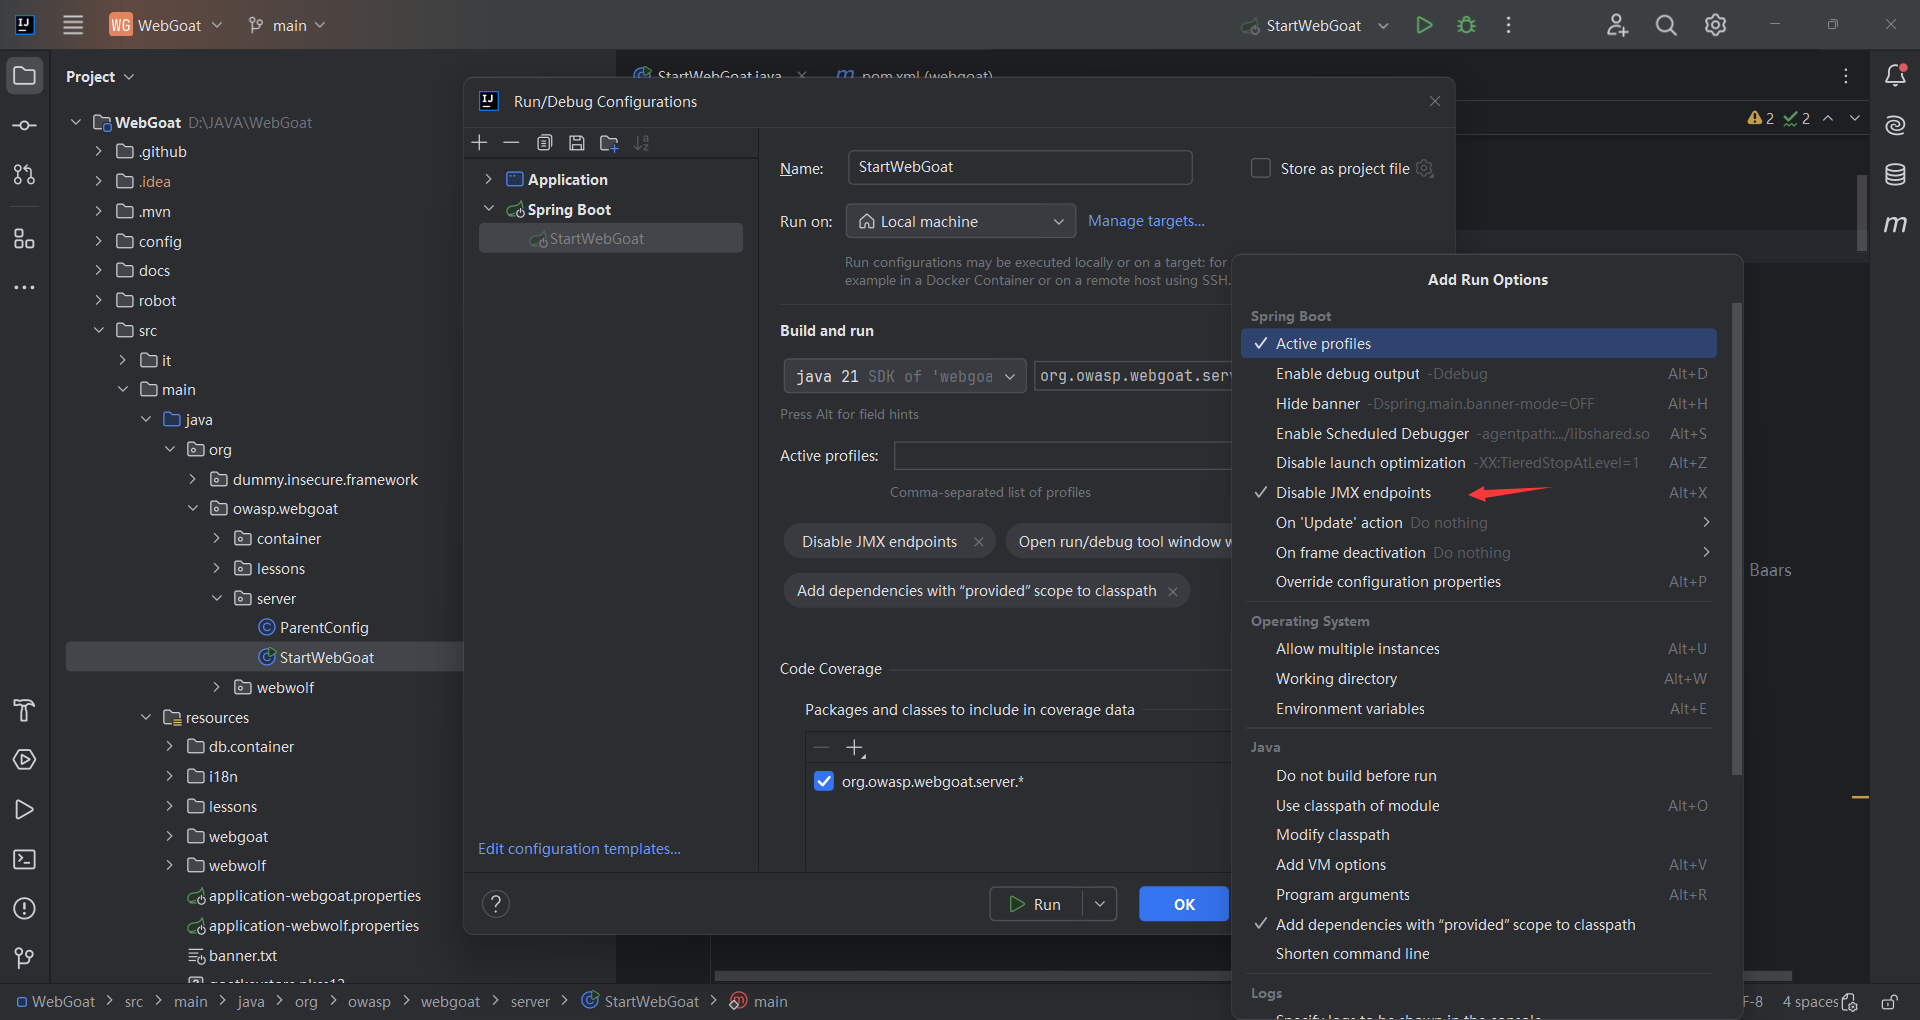Open the Pull Requests tool window

pyautogui.click(x=25, y=175)
